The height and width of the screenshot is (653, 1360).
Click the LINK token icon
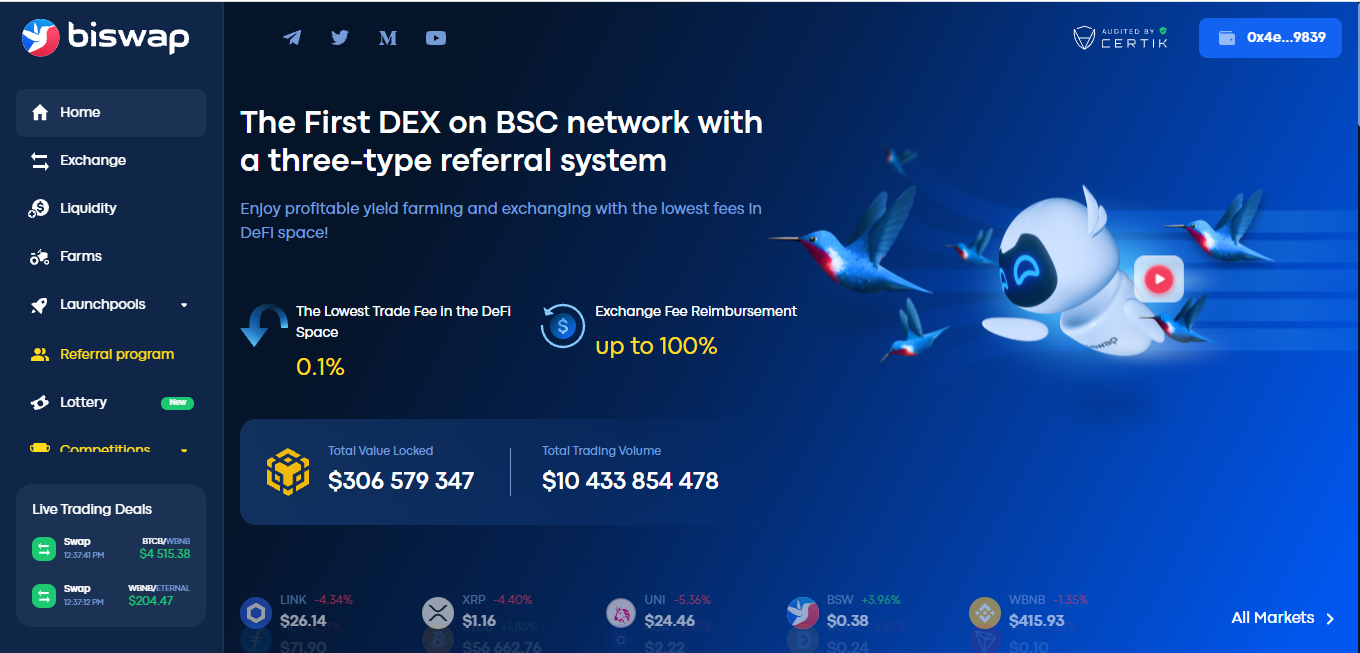[256, 612]
